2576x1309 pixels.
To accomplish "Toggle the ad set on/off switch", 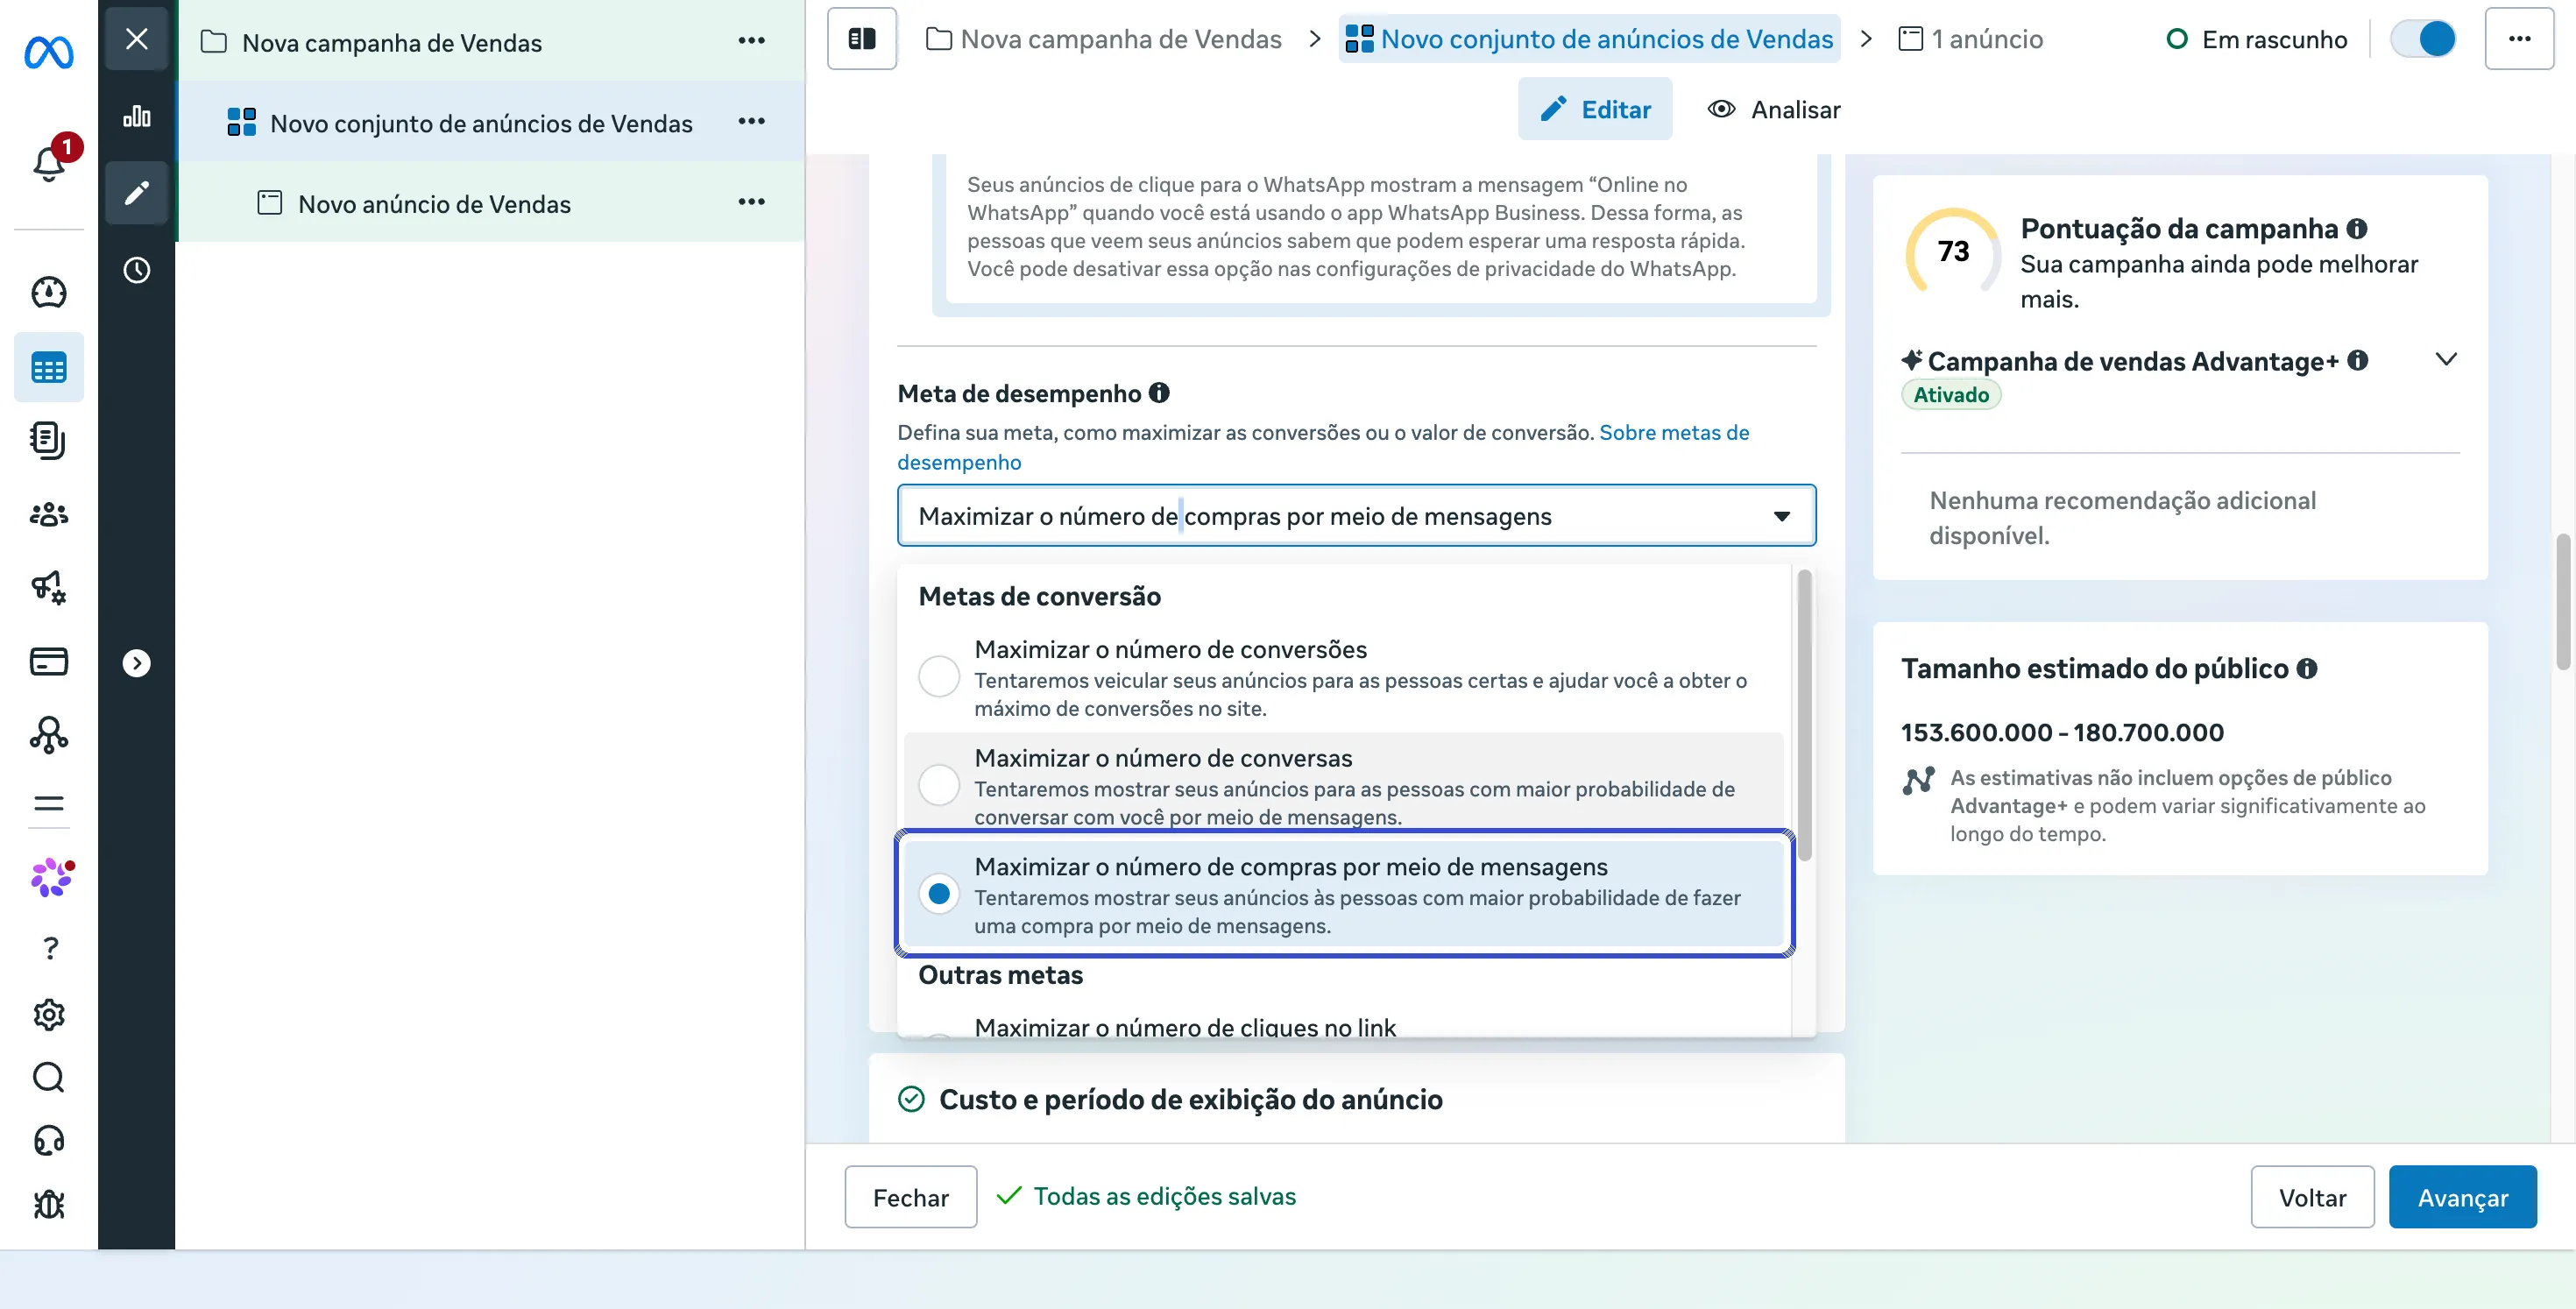I will (x=2422, y=39).
